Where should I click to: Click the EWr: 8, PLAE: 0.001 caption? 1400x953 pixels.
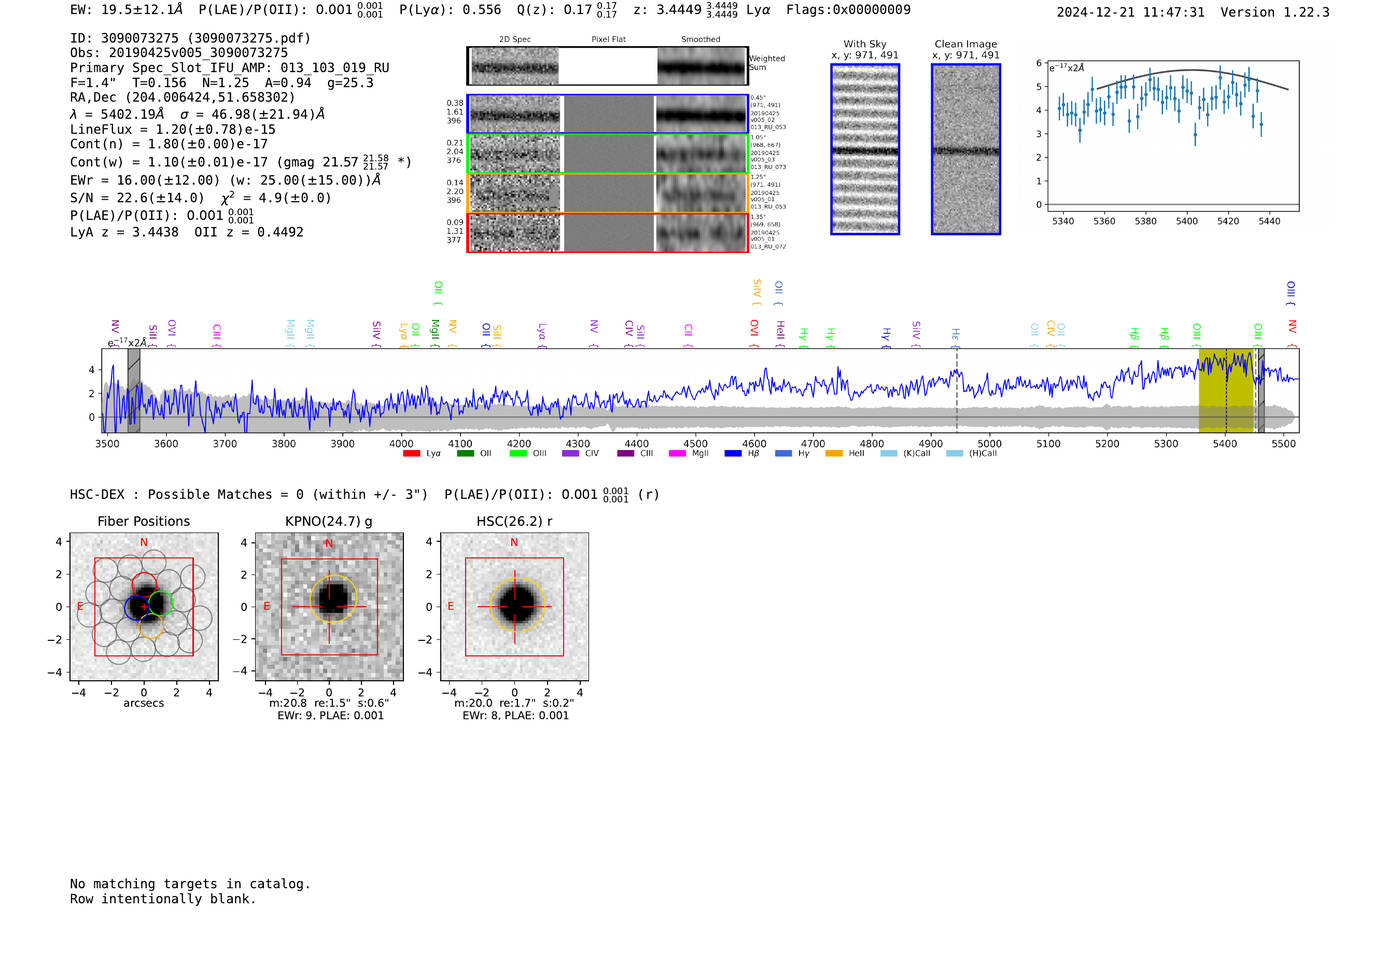click(x=515, y=715)
